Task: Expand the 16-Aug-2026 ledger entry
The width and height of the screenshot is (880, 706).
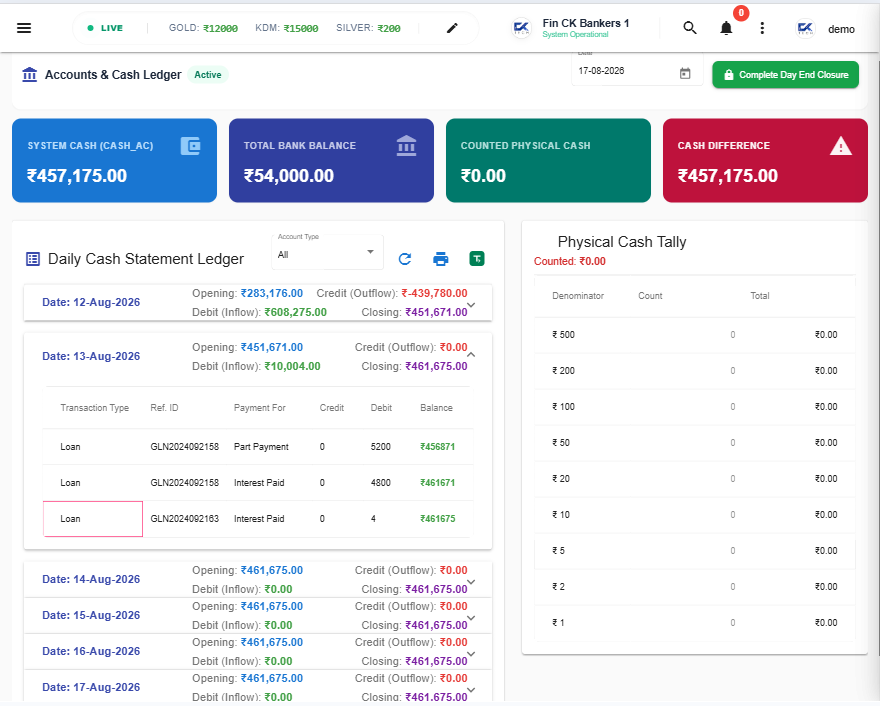Action: pos(471,654)
